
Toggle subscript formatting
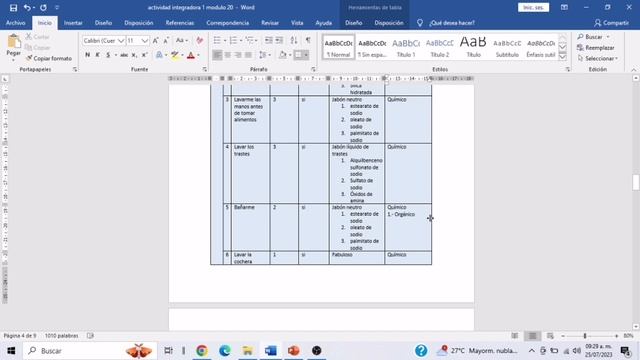click(134, 55)
